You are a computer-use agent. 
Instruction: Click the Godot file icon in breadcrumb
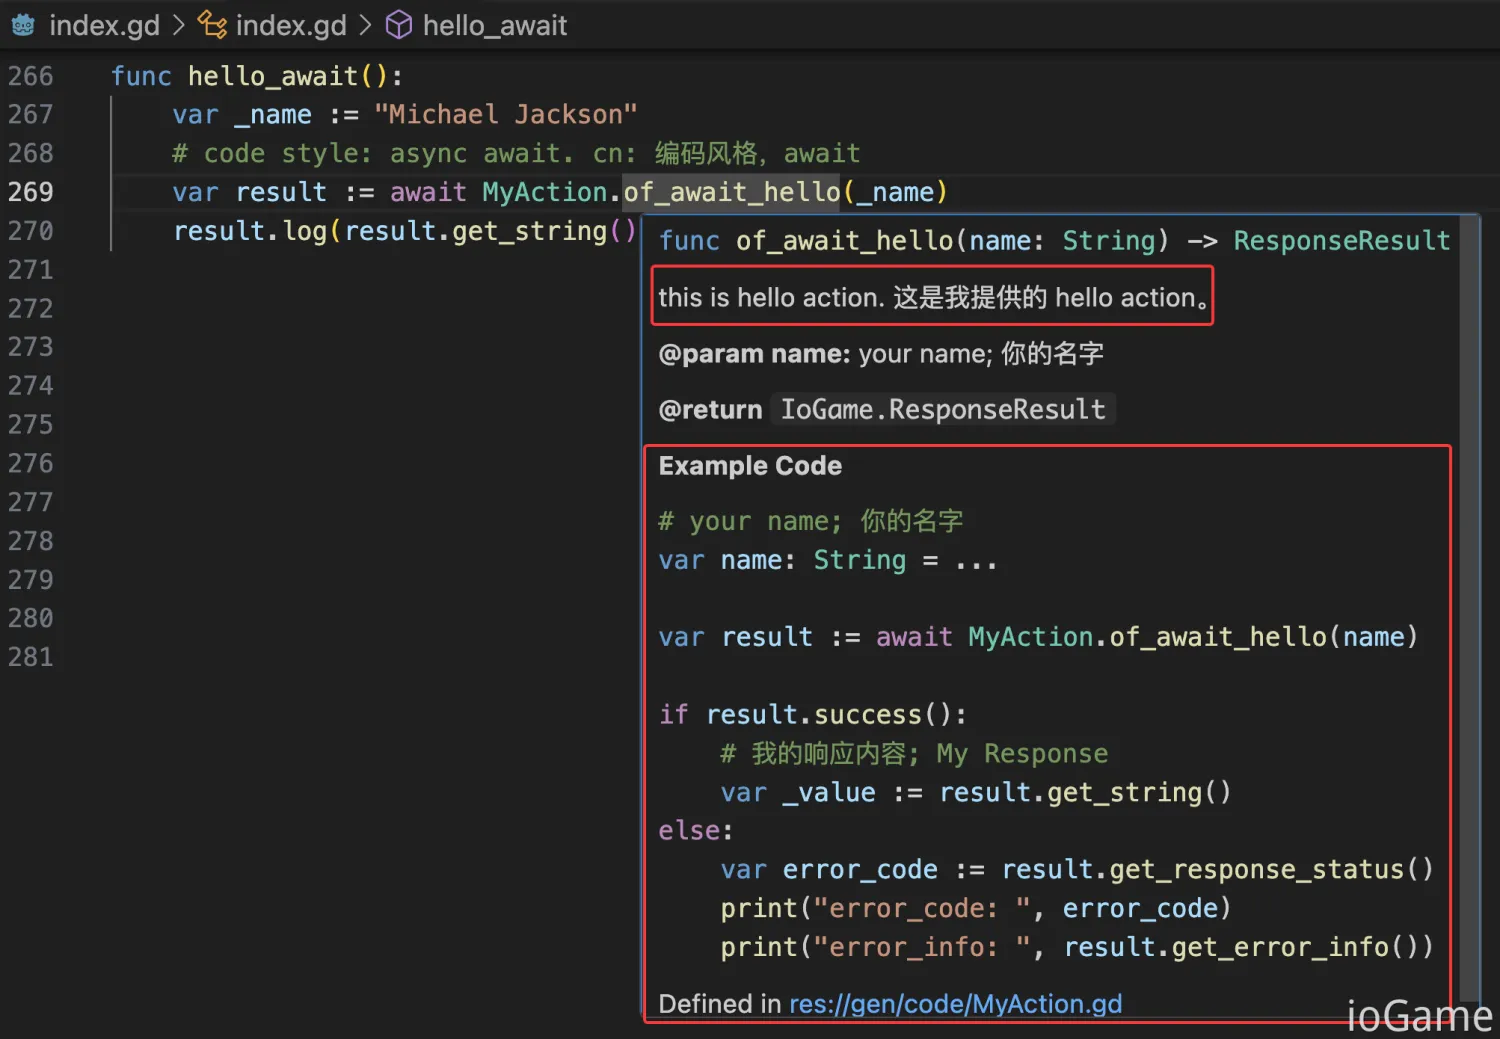23,25
